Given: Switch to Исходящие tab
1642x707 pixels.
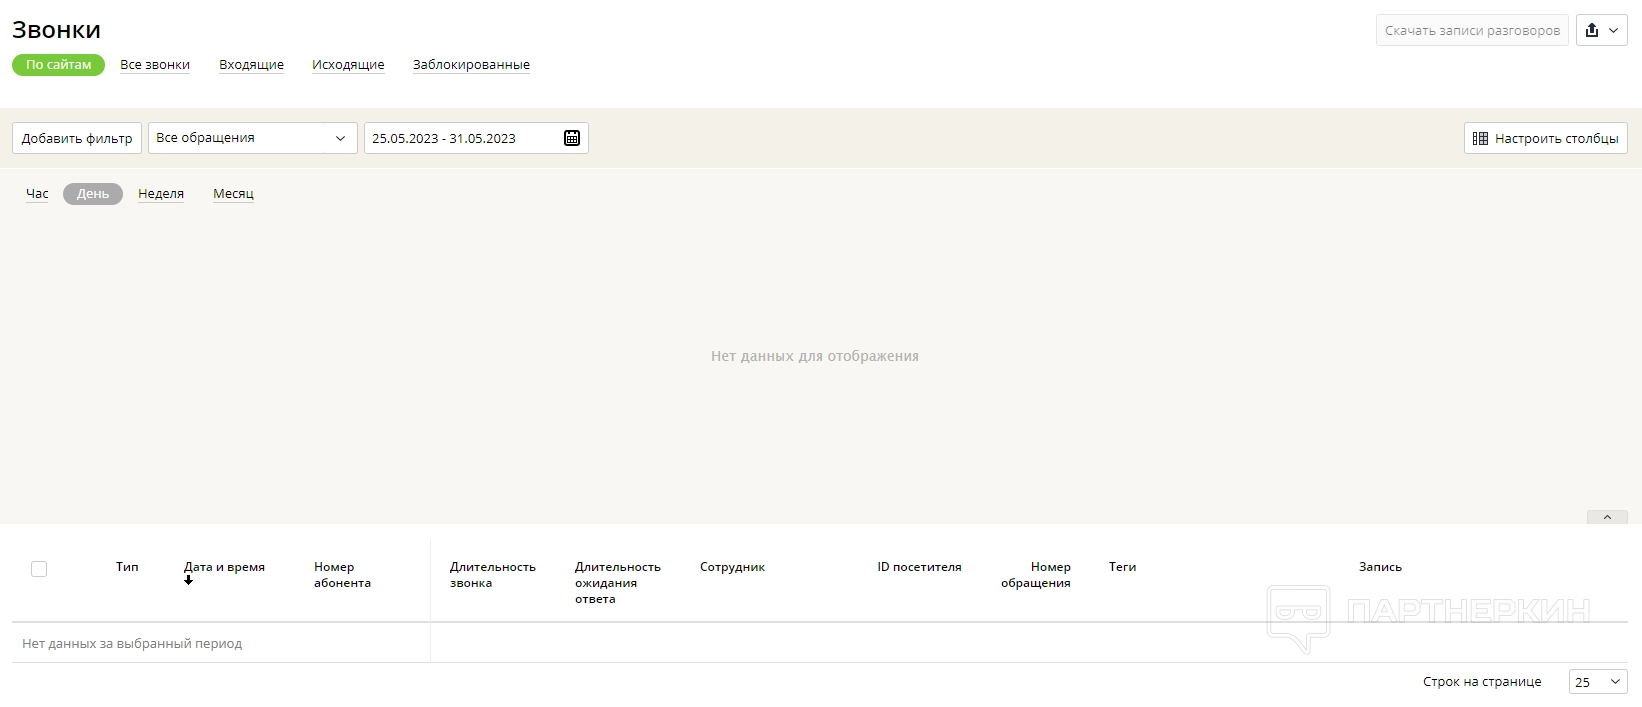Looking at the screenshot, I should click(348, 65).
